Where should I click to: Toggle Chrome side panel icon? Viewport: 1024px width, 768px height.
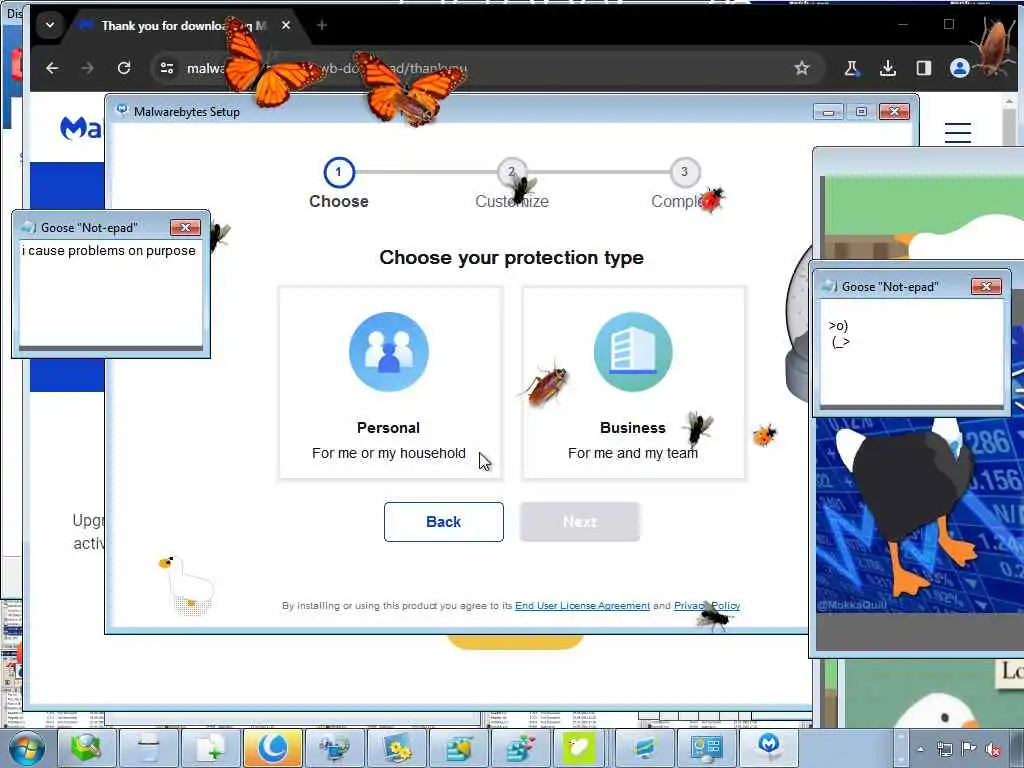(923, 68)
